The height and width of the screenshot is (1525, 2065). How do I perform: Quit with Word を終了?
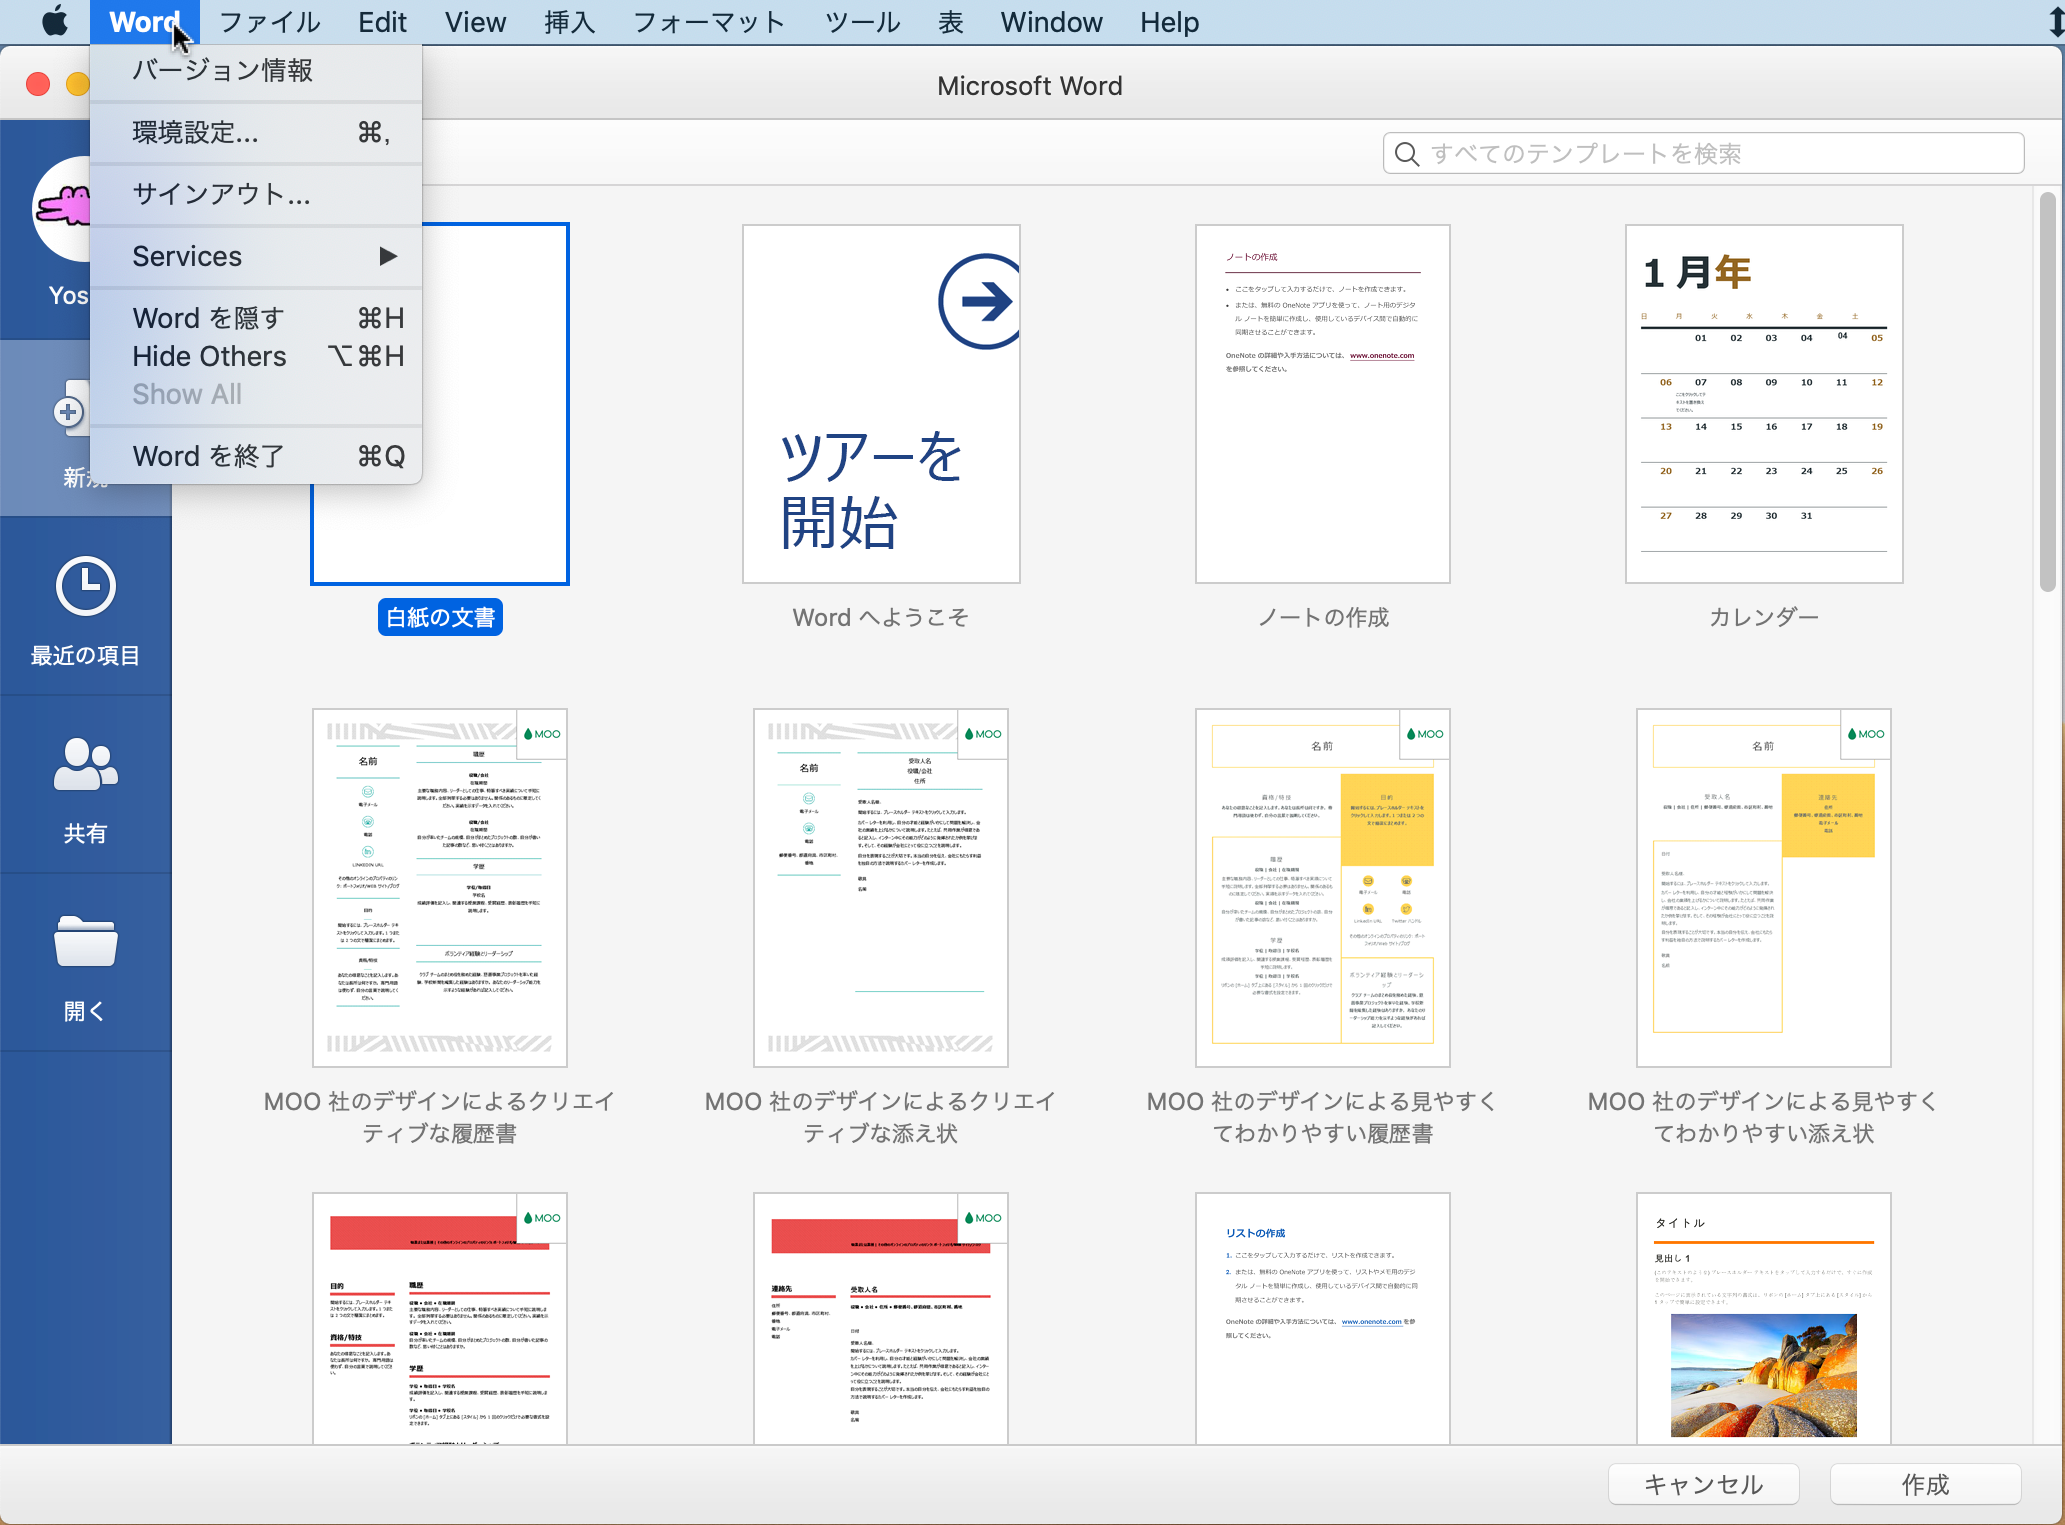click(x=256, y=456)
